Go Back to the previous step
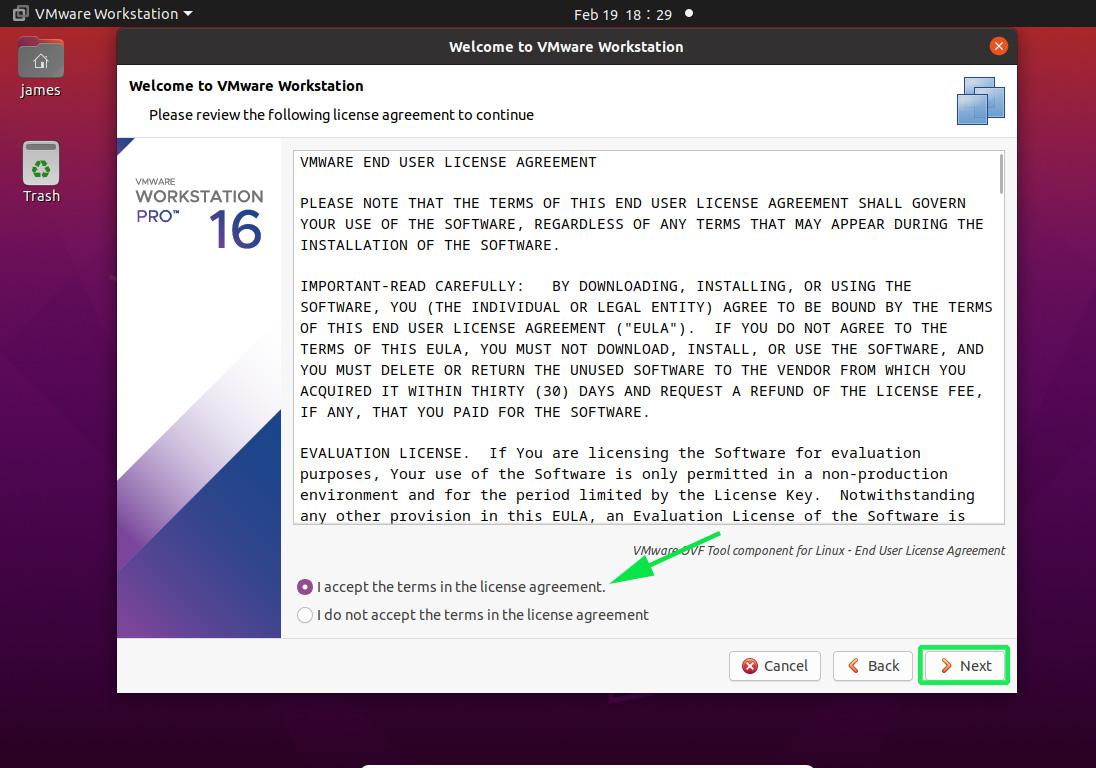The width and height of the screenshot is (1096, 768). (x=873, y=666)
